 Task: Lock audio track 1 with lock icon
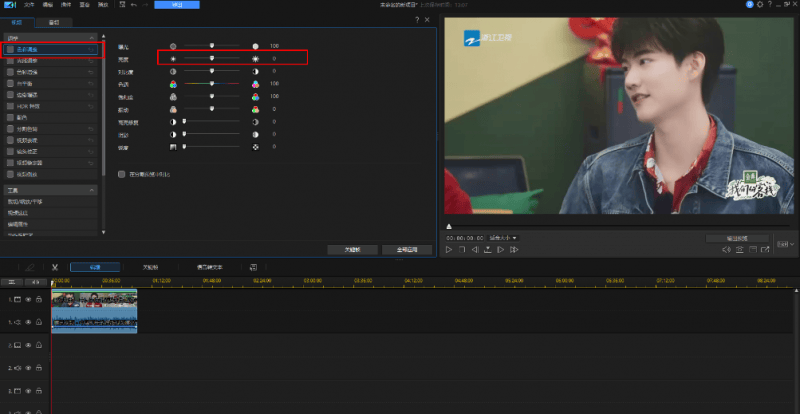coord(38,322)
